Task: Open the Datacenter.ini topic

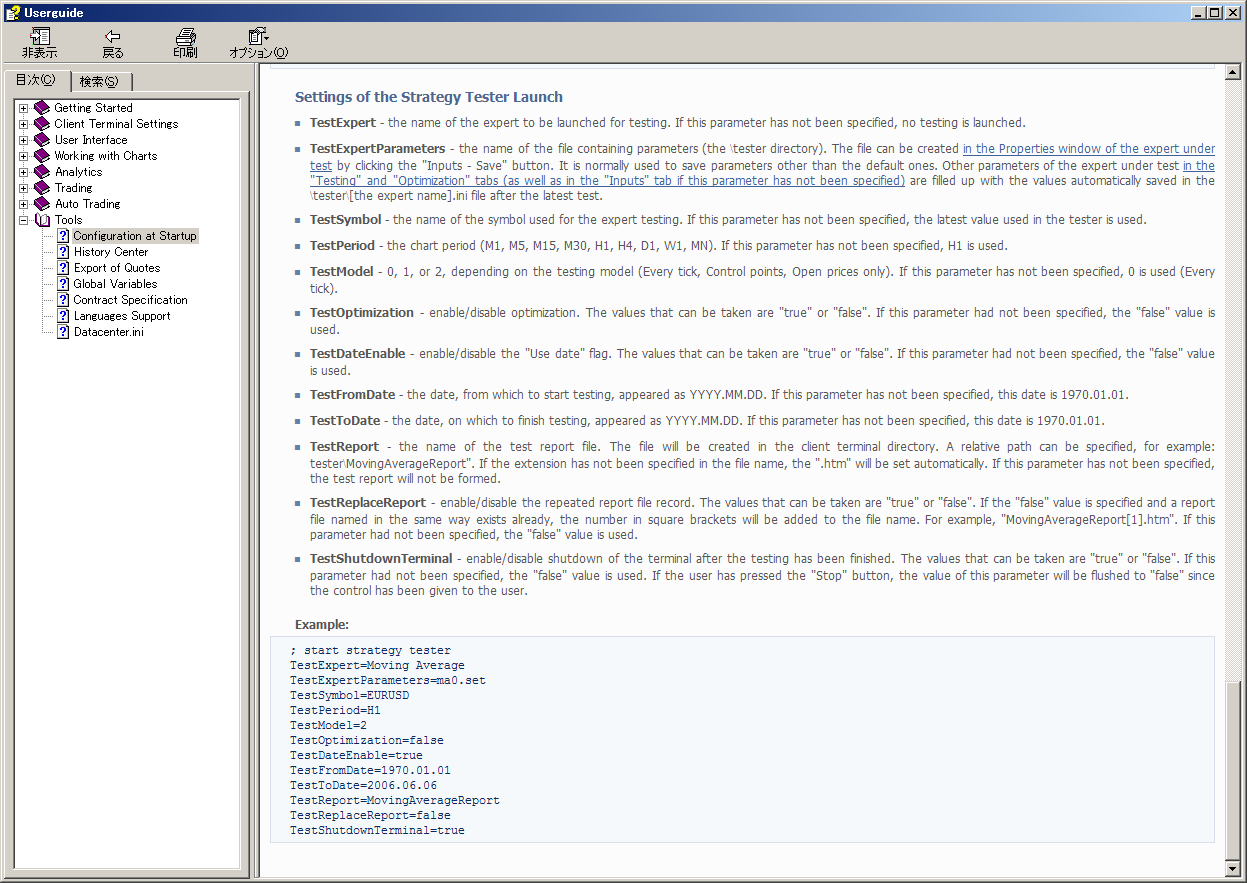Action: click(x=108, y=332)
